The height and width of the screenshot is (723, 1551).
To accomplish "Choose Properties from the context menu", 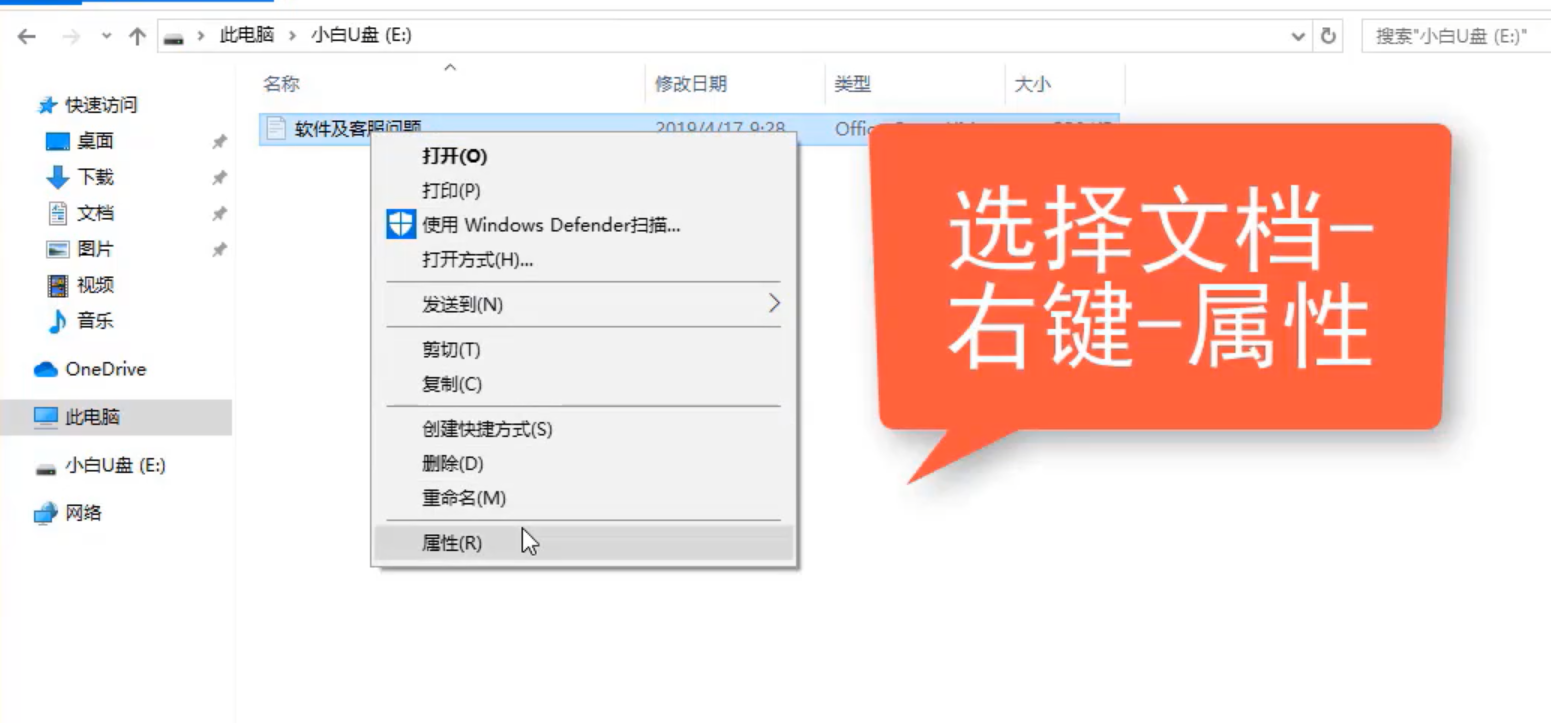I will [x=452, y=543].
